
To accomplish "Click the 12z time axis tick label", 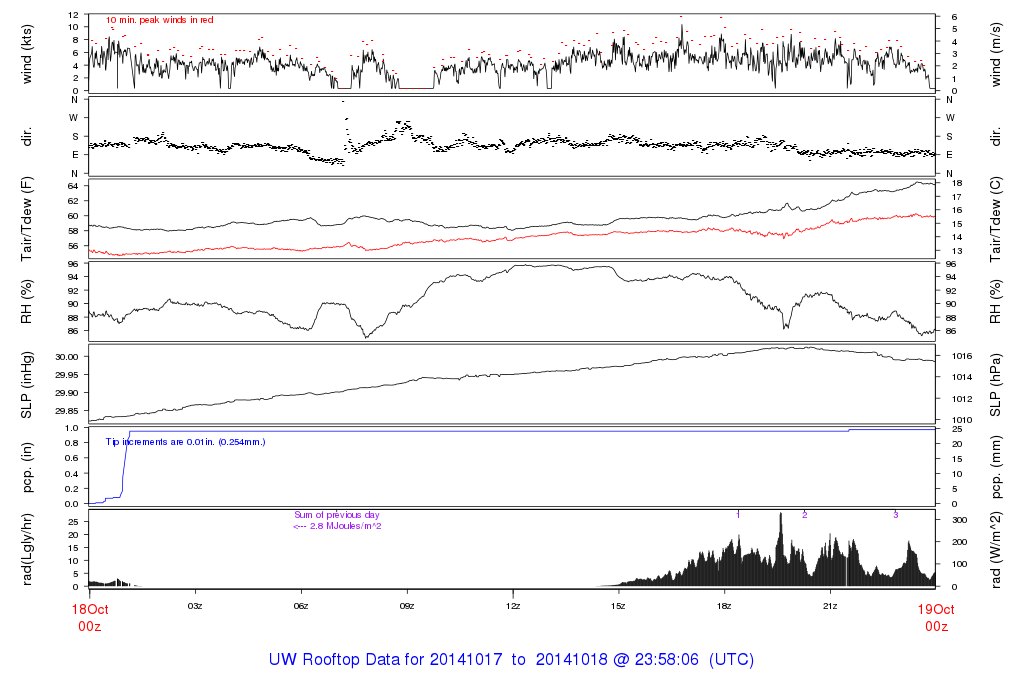I will [x=513, y=606].
